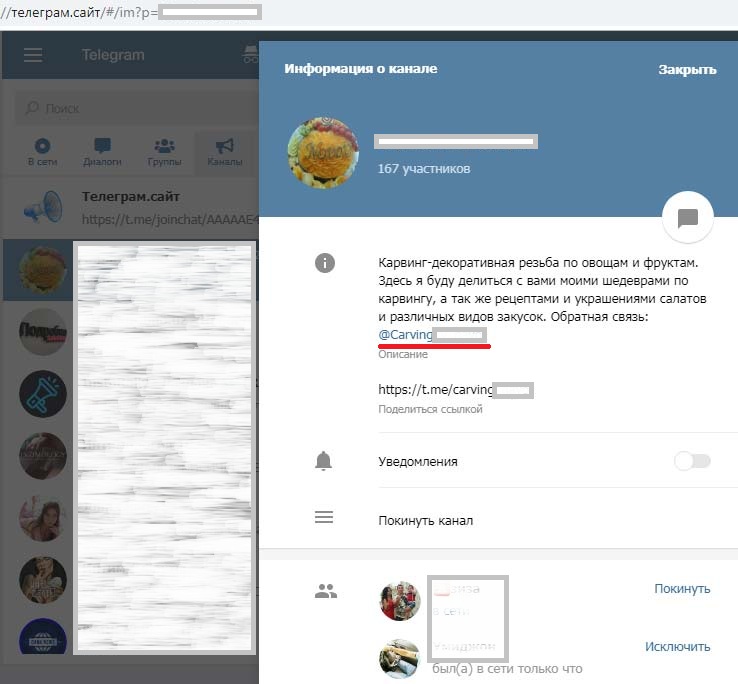738x684 pixels.
Task: Click the members people icon
Action: tap(326, 591)
